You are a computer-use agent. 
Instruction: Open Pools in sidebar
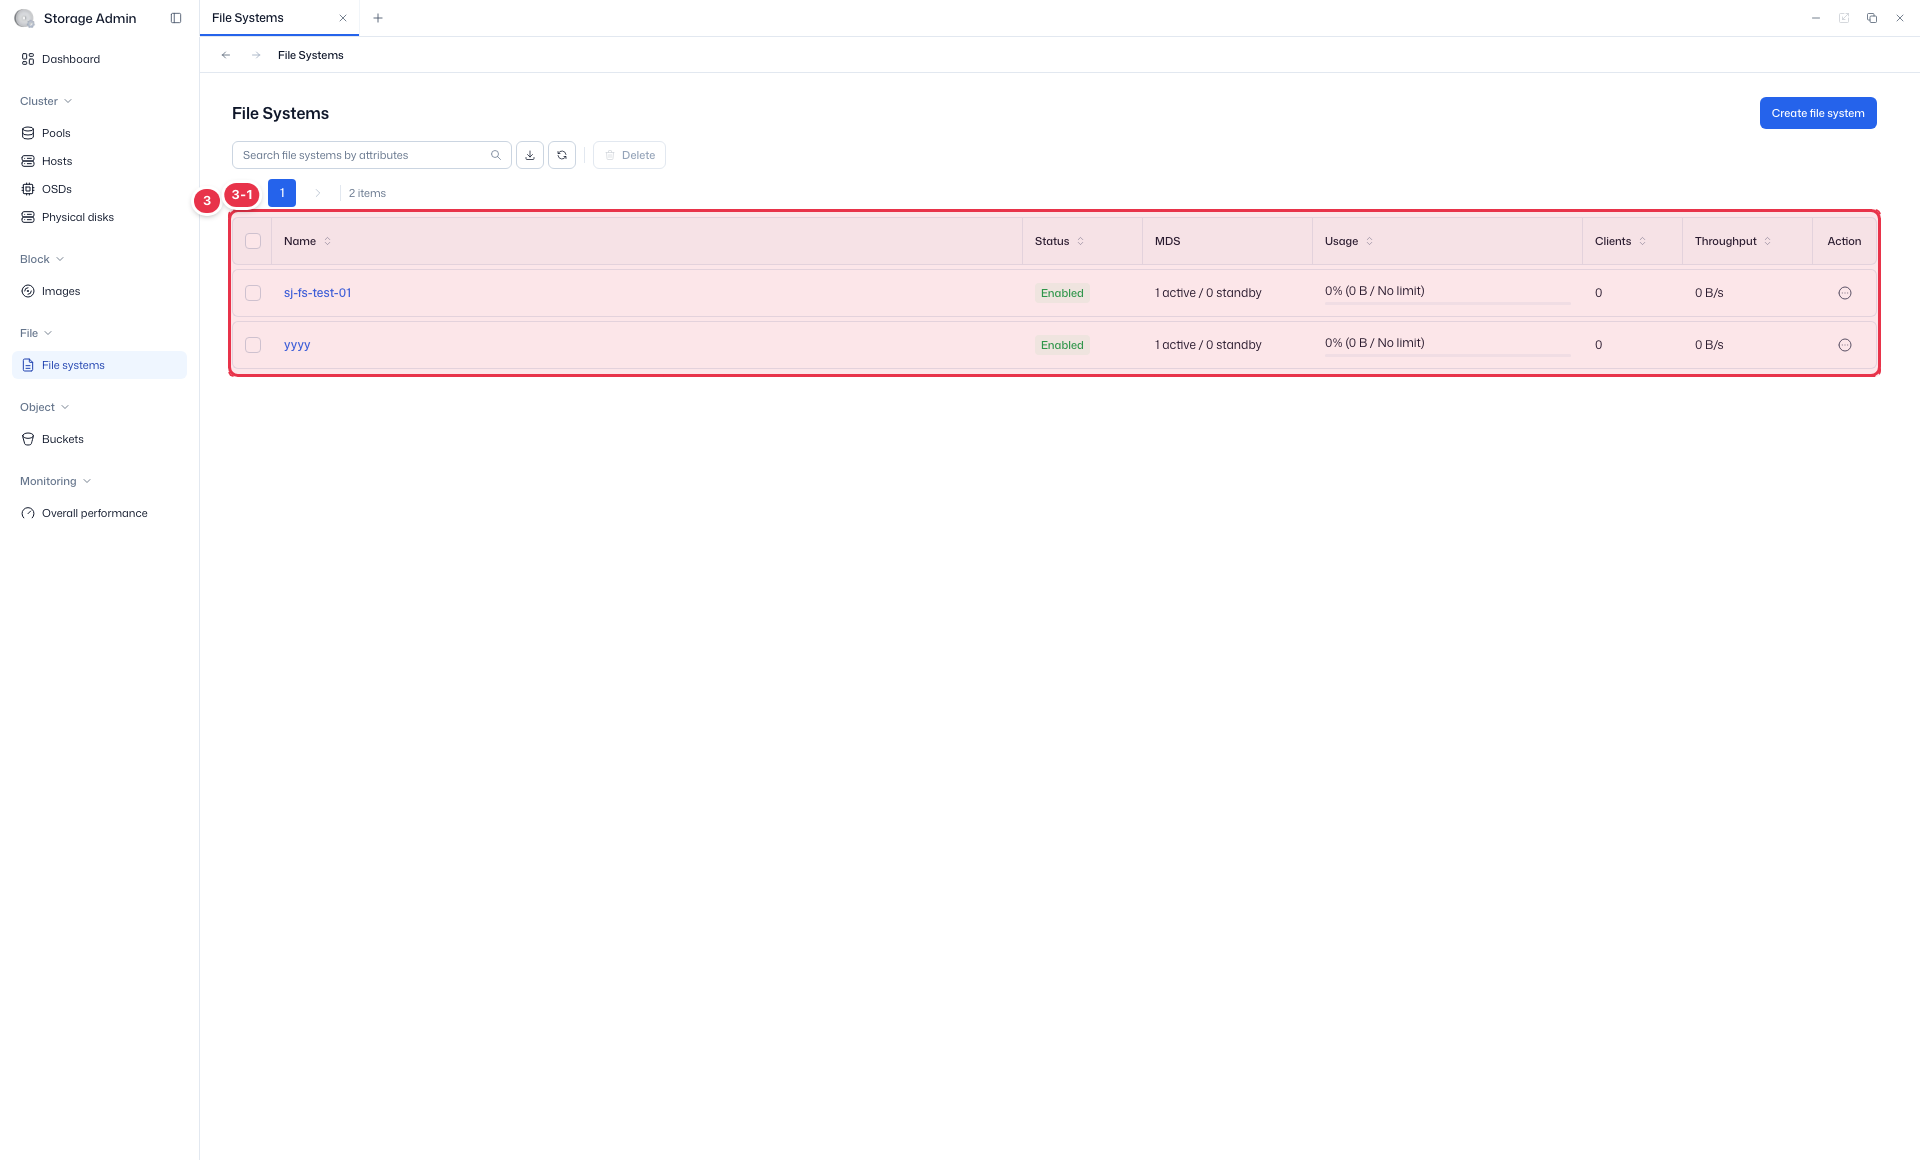pos(99,133)
